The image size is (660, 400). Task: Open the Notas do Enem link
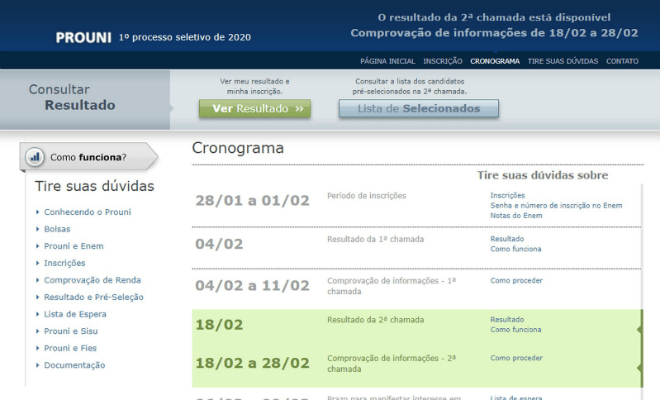pos(516,216)
